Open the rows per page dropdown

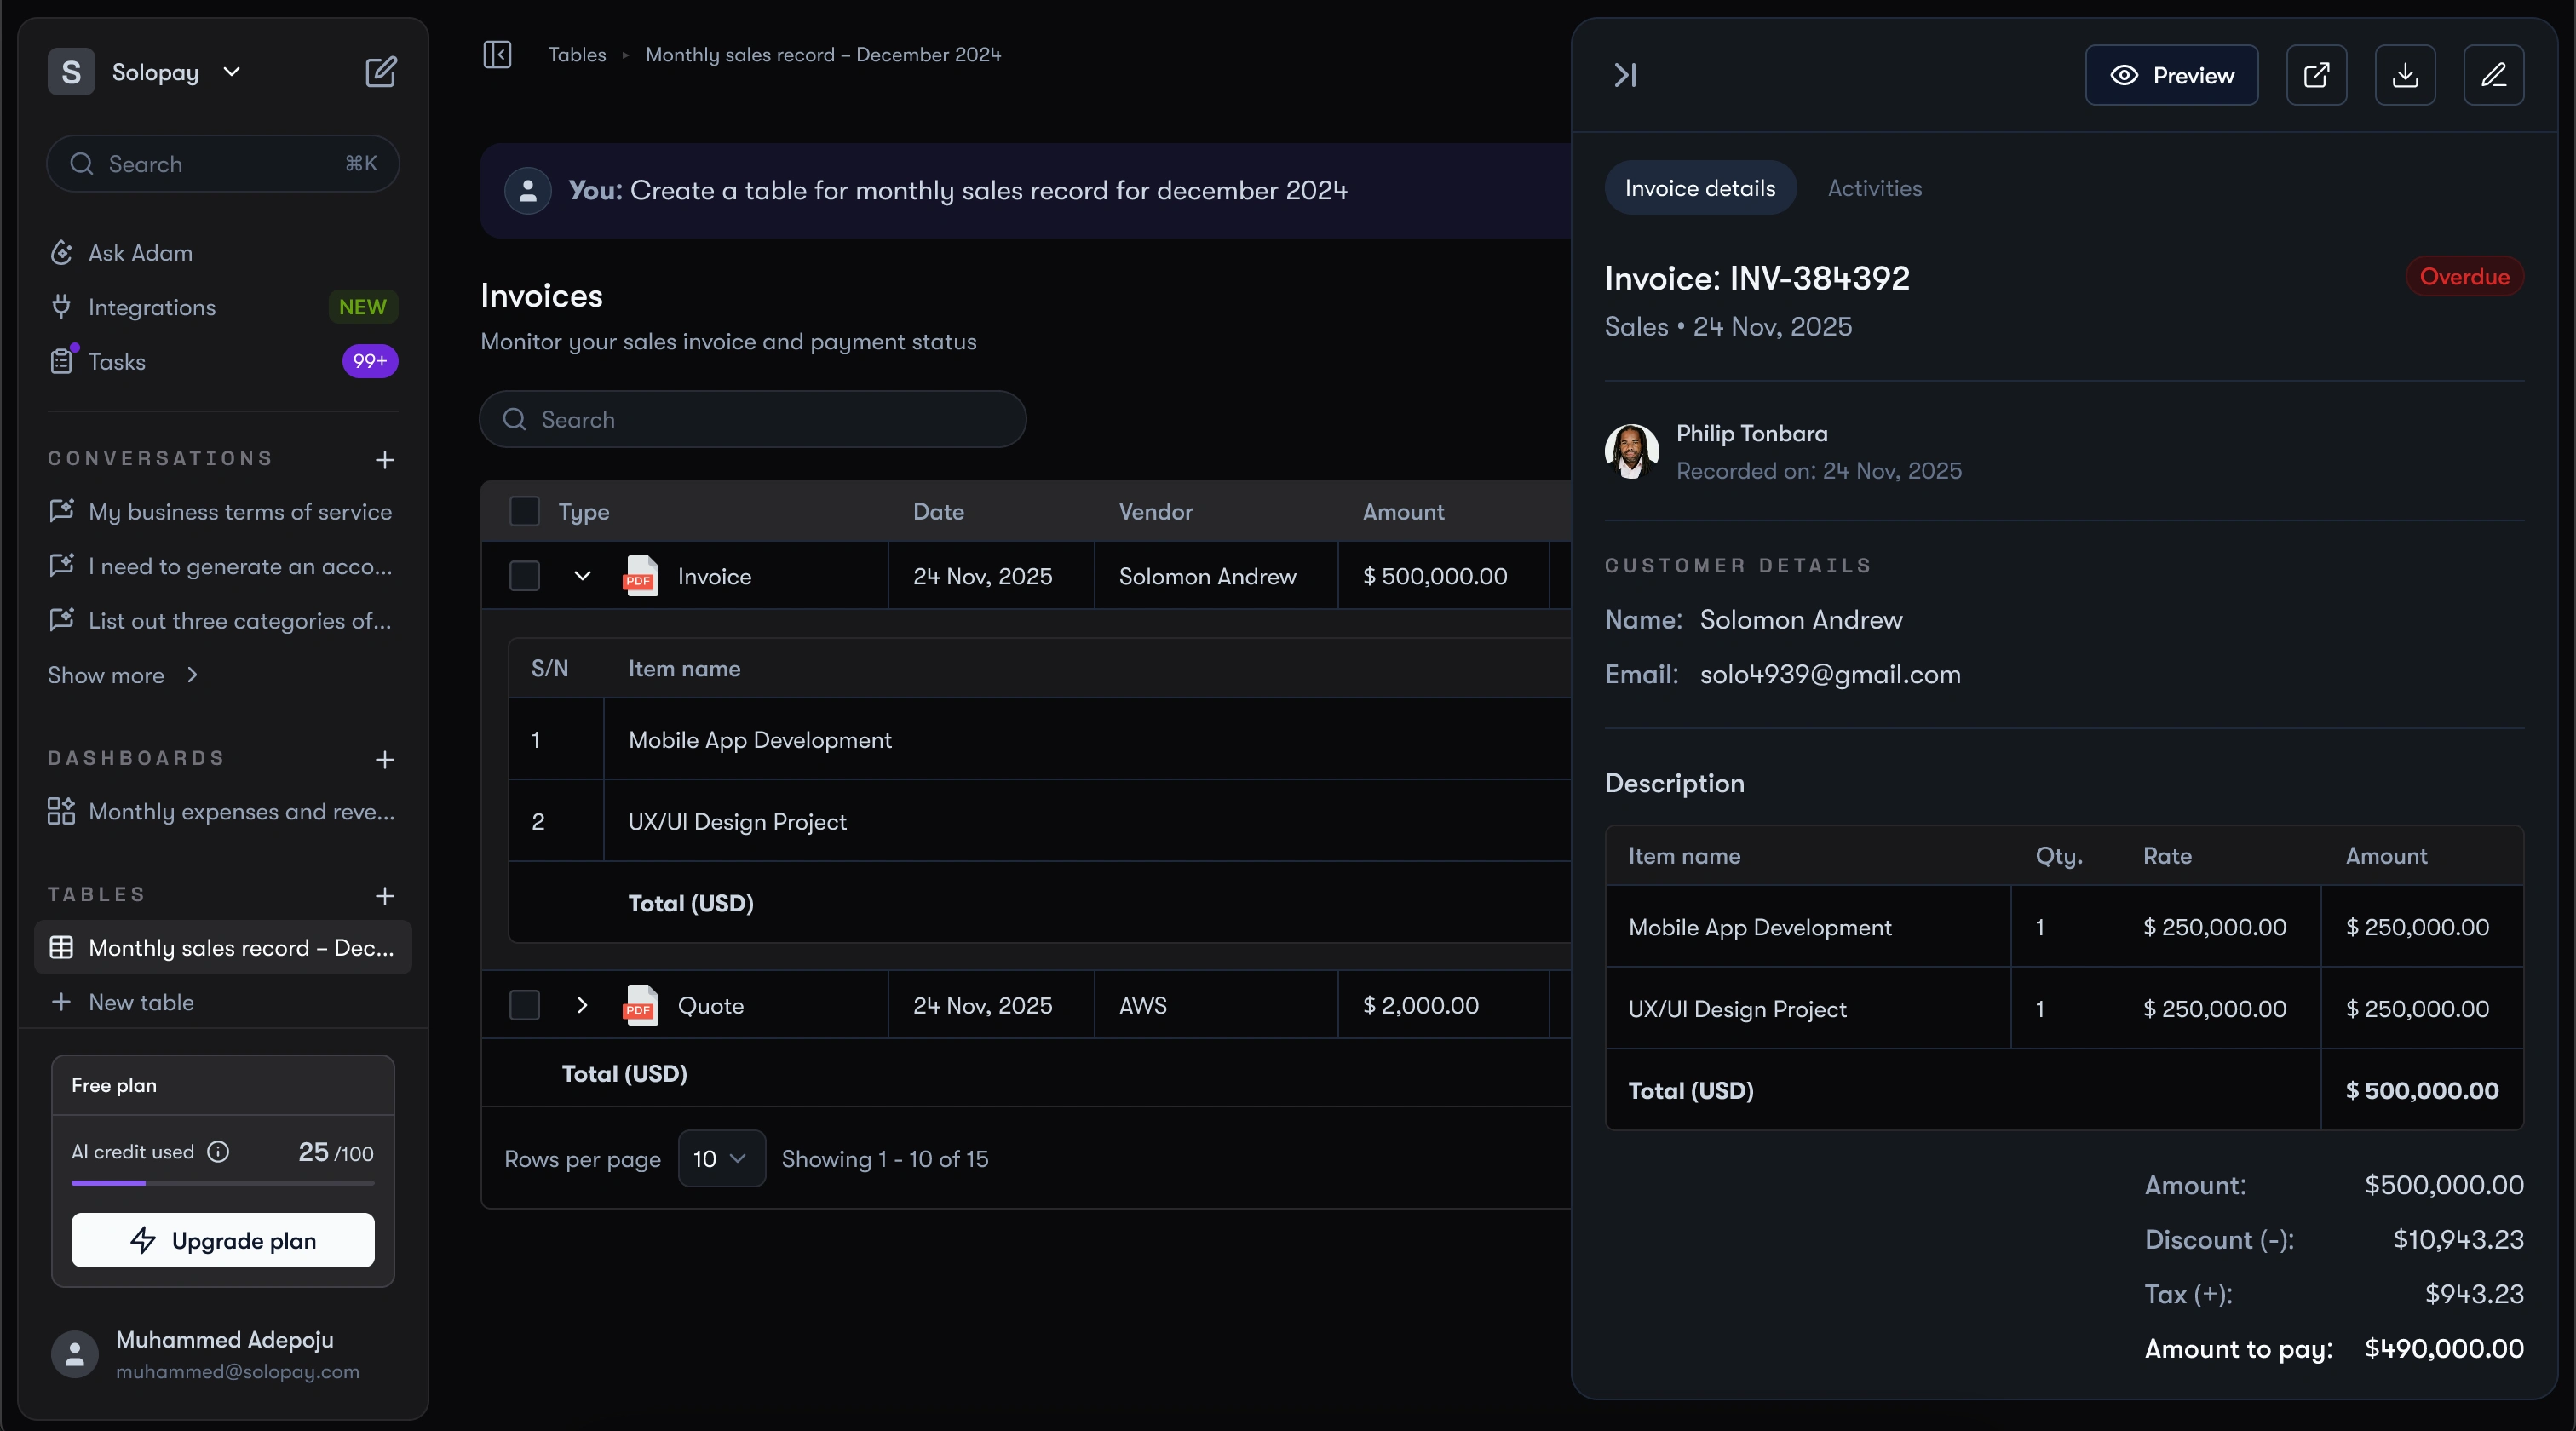pyautogui.click(x=720, y=1158)
